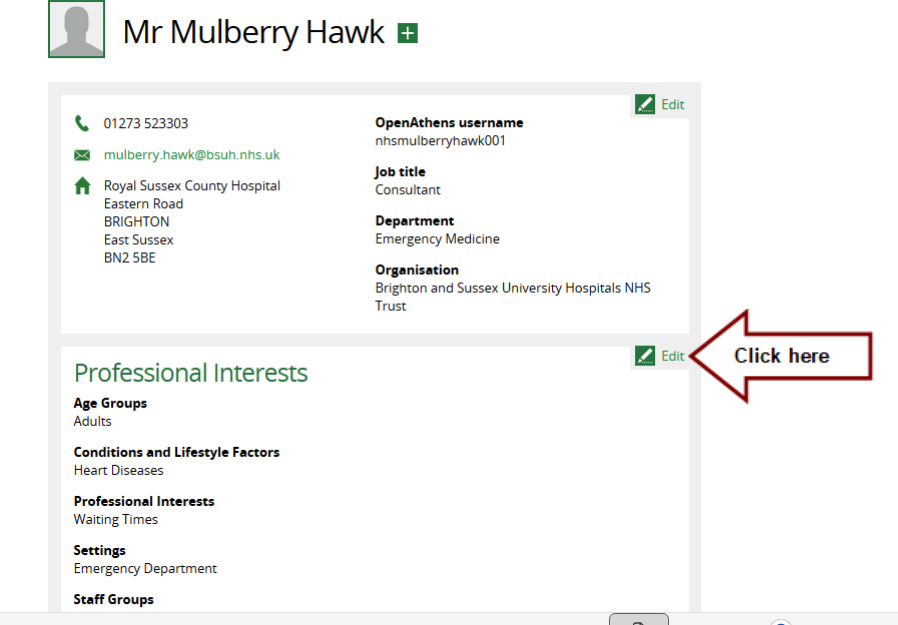
Task: Click the Heart Diseases condition entry
Action: [x=118, y=470]
